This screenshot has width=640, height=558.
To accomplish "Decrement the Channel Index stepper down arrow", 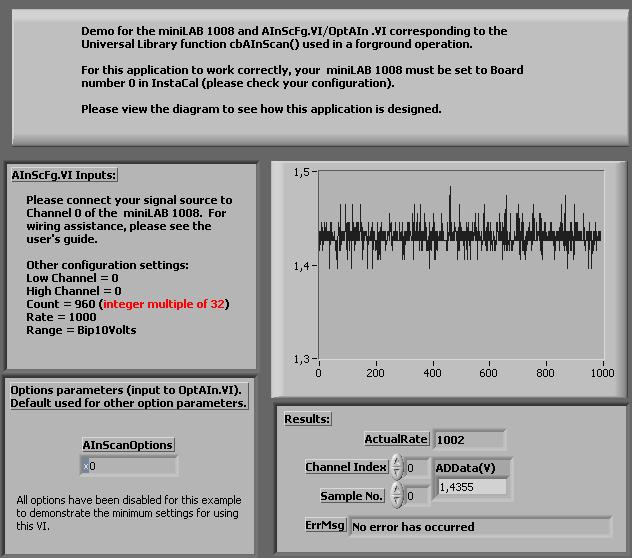I will (x=396, y=473).
